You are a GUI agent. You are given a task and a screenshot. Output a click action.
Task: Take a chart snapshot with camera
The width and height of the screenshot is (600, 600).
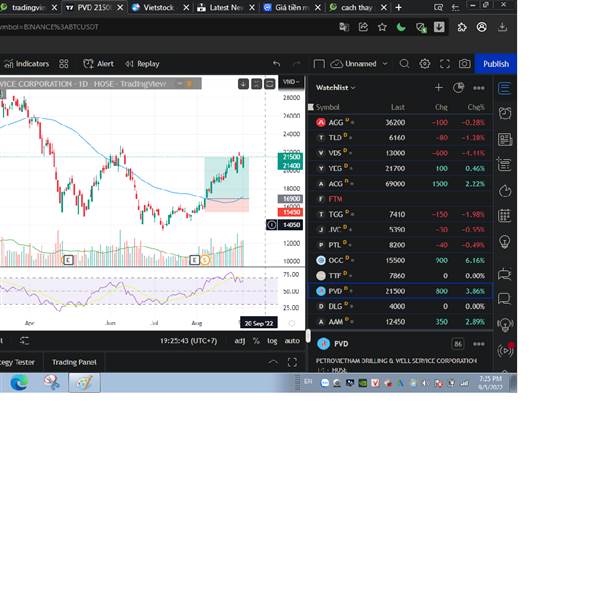point(465,64)
